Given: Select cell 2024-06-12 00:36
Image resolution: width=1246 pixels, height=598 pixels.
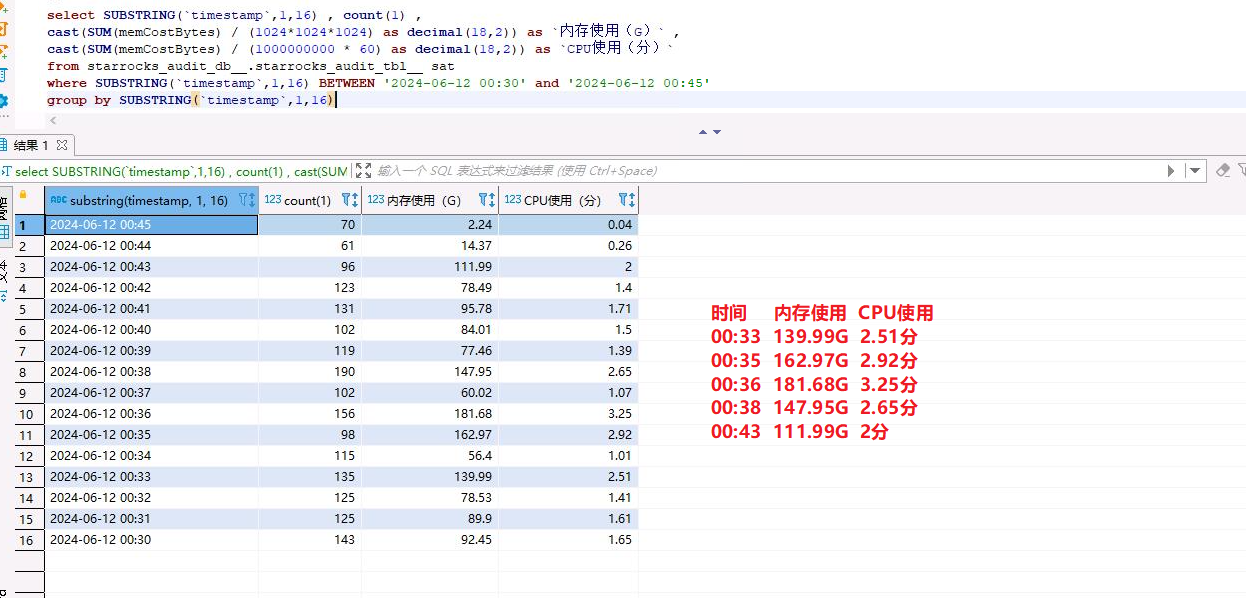Looking at the screenshot, I should point(152,414).
